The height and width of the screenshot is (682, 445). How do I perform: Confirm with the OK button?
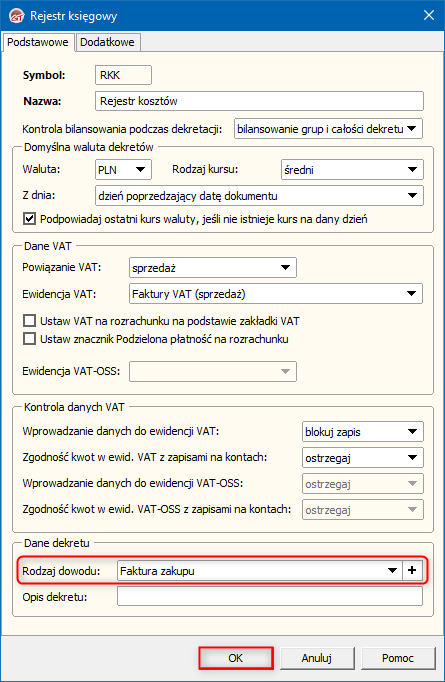[x=236, y=658]
